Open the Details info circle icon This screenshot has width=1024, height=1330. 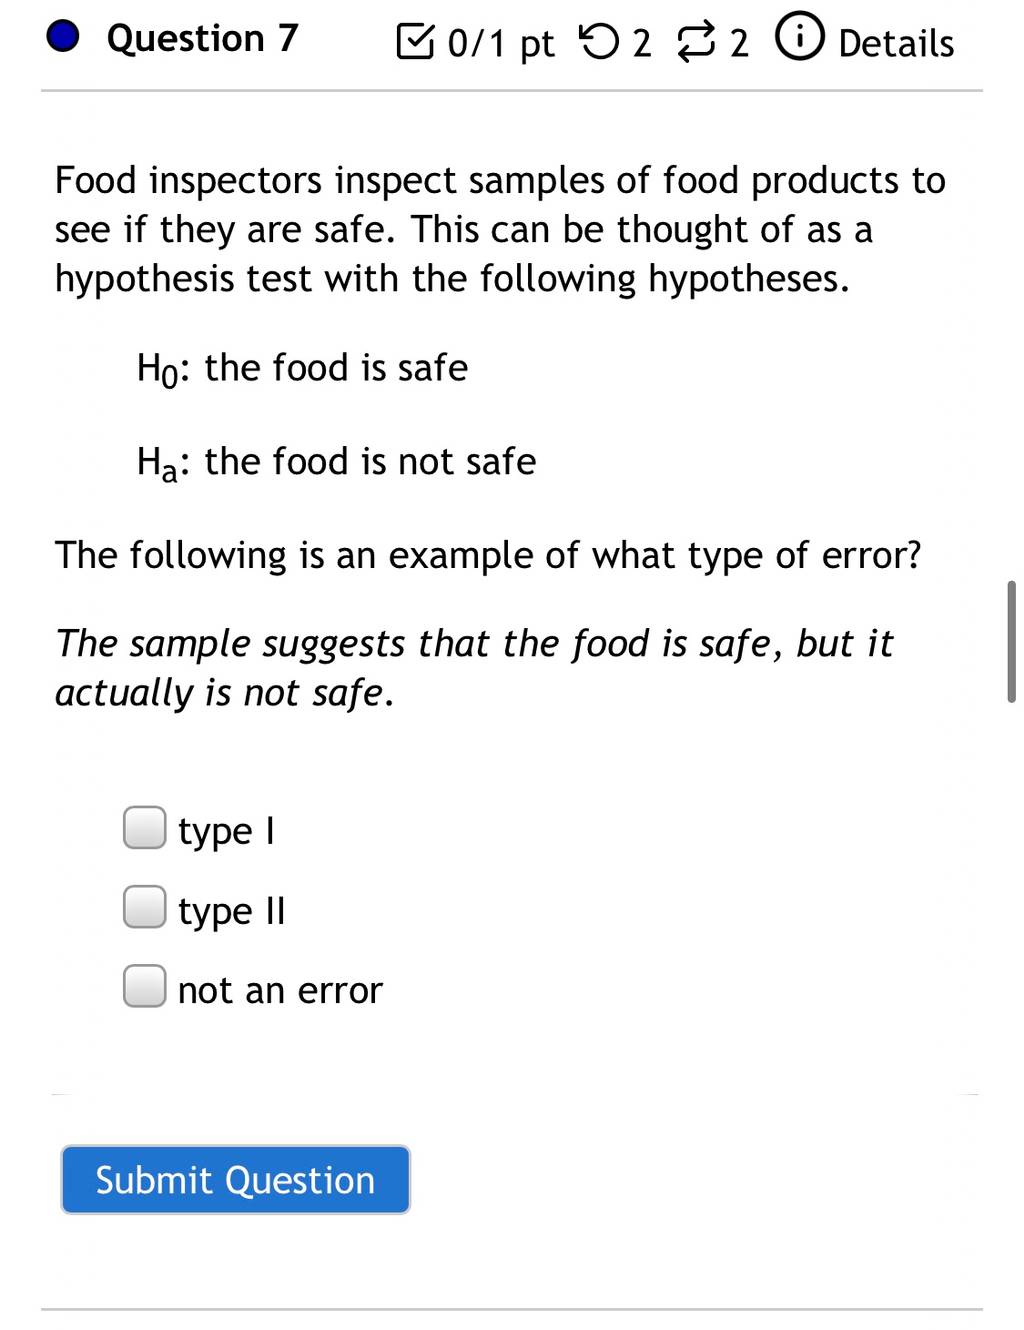pyautogui.click(x=800, y=39)
